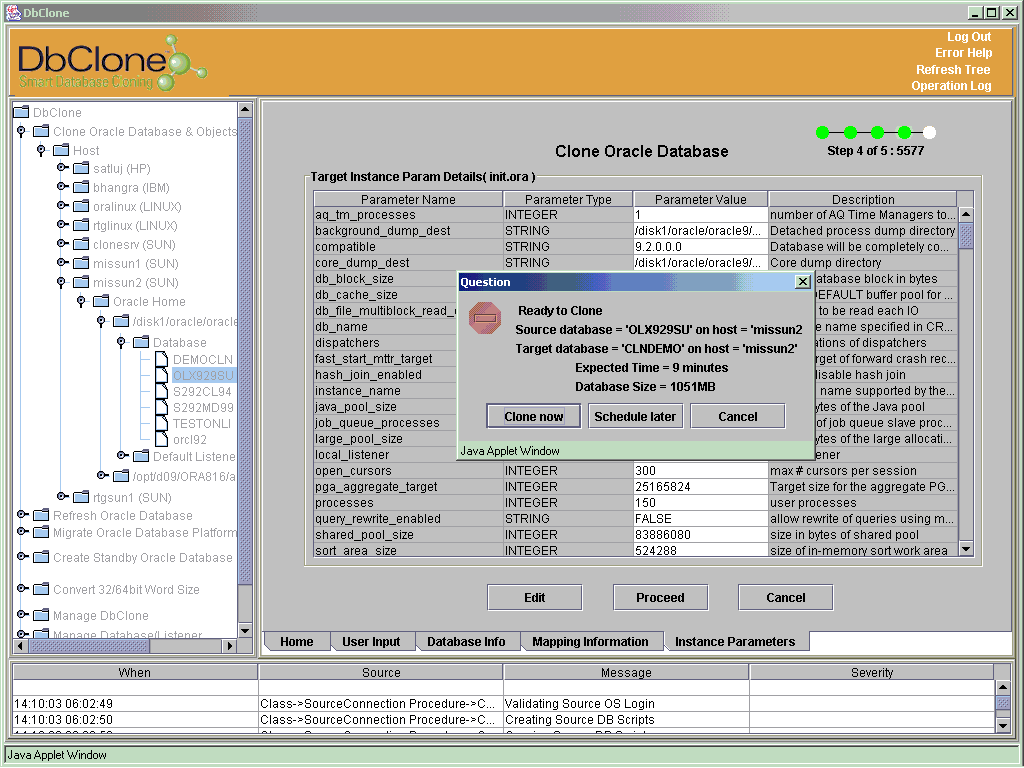1024x768 pixels.
Task: Expand the rtgsun1 (SUN) host node
Action: point(62,496)
